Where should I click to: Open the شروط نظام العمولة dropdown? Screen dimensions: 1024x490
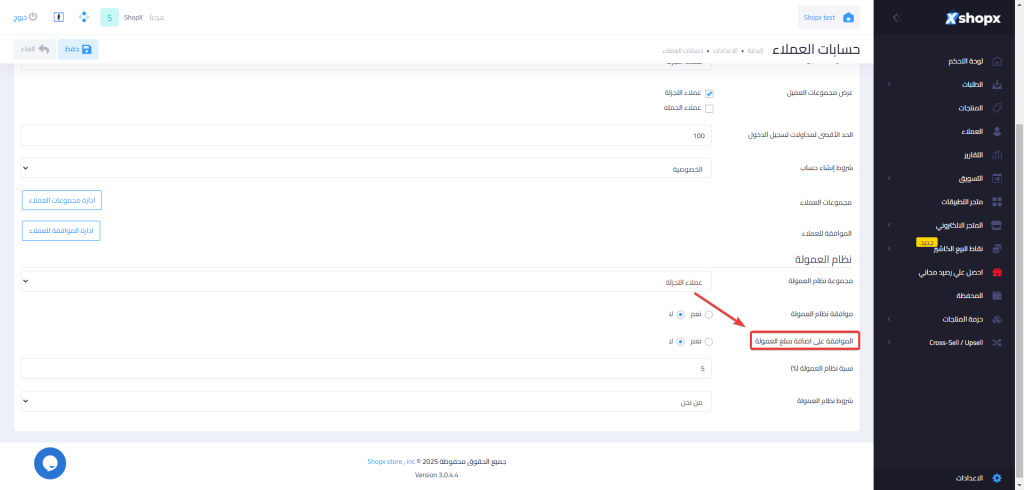[366, 401]
